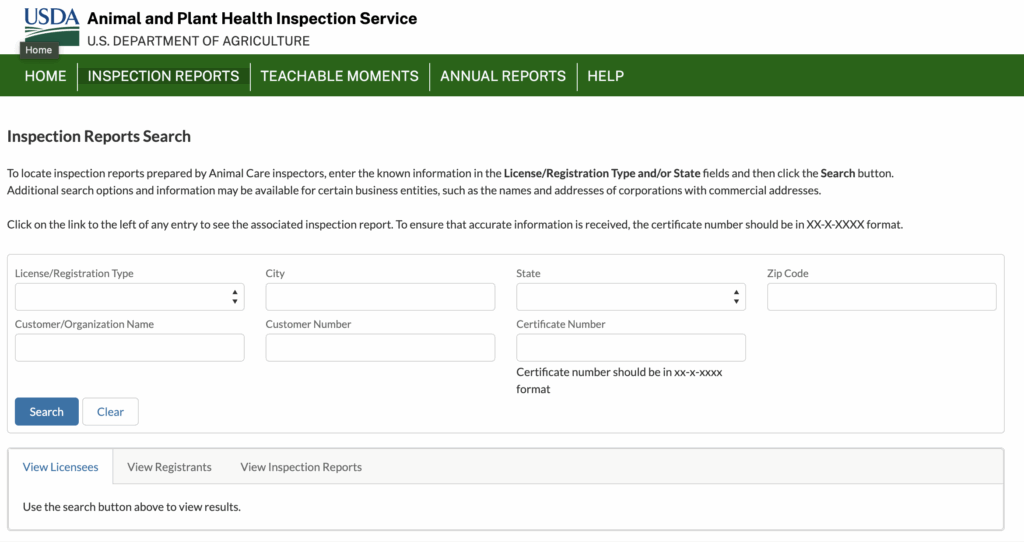Expand the State dropdown
This screenshot has height=542, width=1024.
[631, 297]
